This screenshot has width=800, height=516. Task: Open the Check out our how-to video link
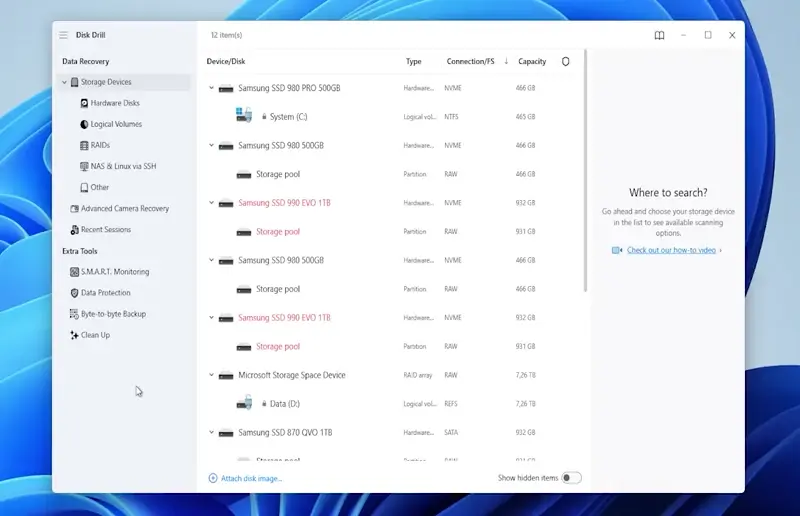pos(671,250)
